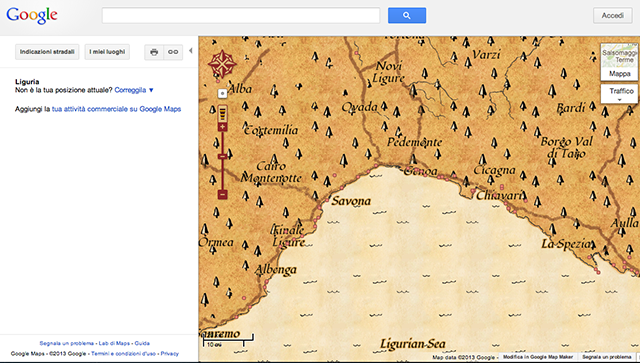Click the Lab di Maps link

114,343
